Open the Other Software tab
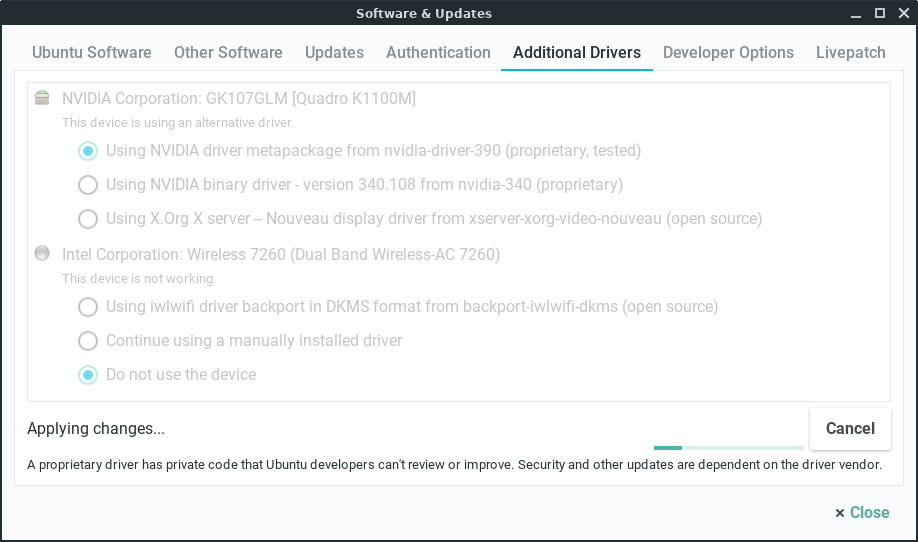Image resolution: width=918 pixels, height=542 pixels. tap(228, 53)
